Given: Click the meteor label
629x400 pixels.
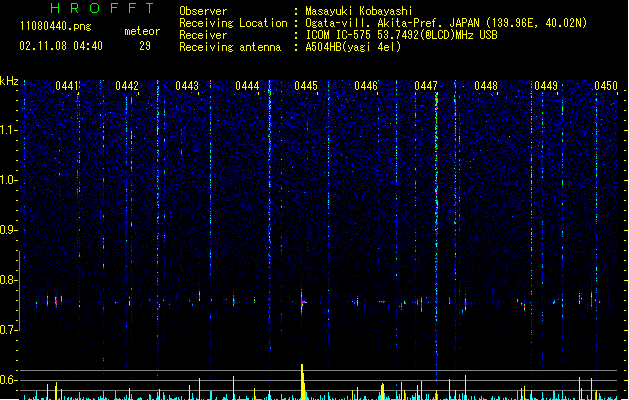Looking at the screenshot, I should coord(142,31).
